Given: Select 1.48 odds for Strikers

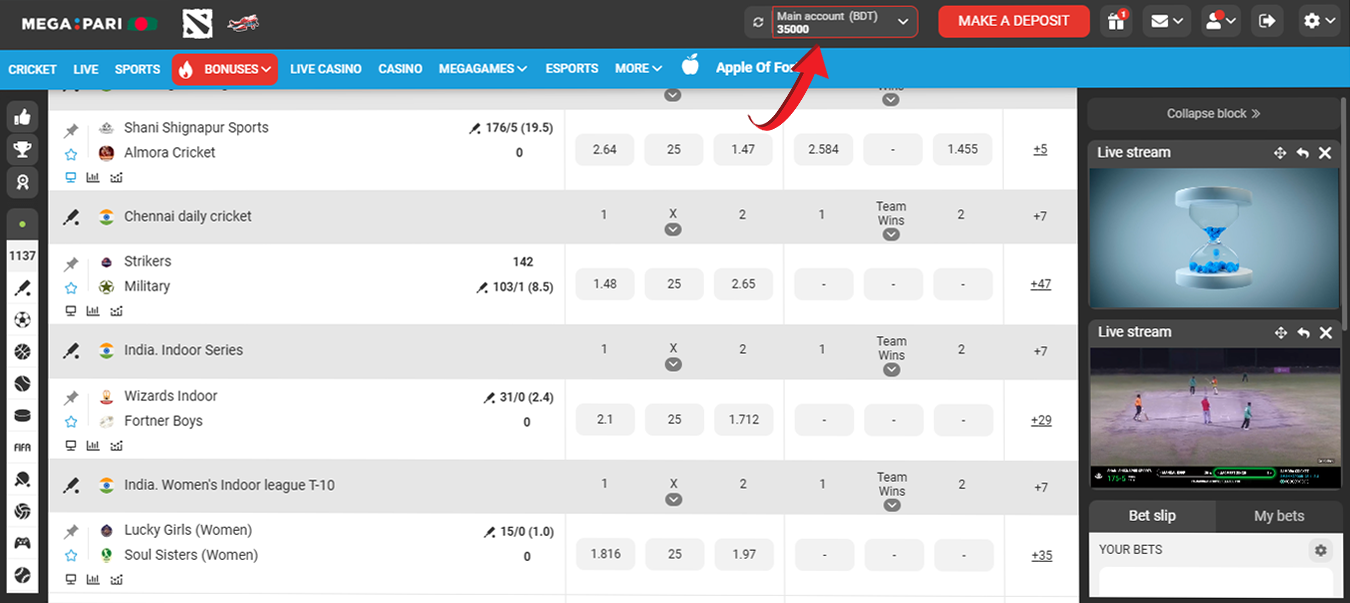Looking at the screenshot, I should pos(604,284).
